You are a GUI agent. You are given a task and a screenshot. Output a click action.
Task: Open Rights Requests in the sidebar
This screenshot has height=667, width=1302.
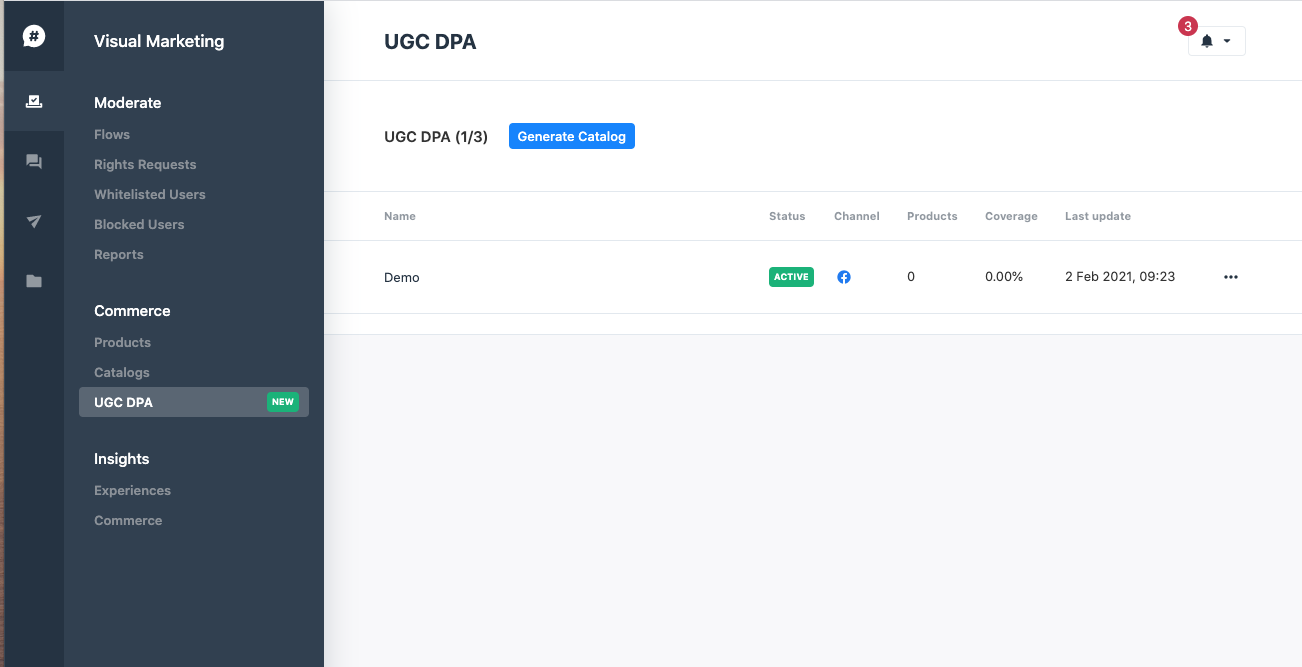click(x=145, y=164)
